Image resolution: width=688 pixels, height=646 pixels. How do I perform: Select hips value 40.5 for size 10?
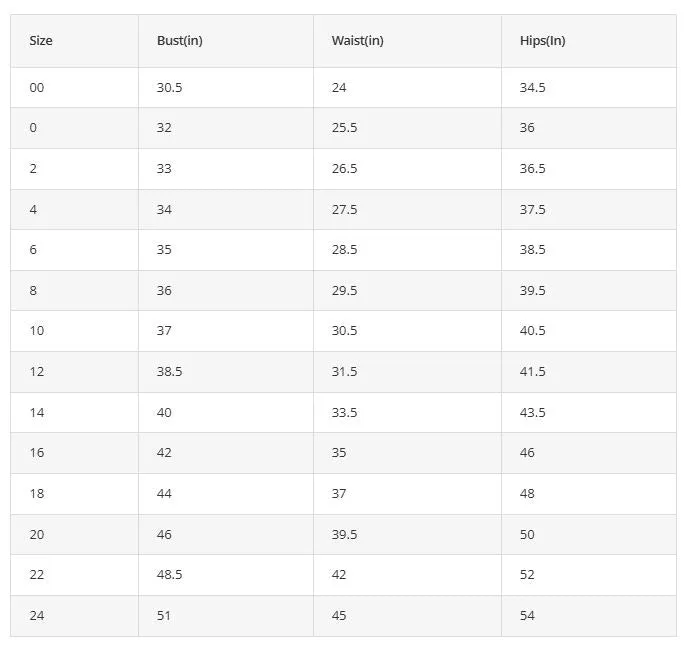[x=533, y=330]
